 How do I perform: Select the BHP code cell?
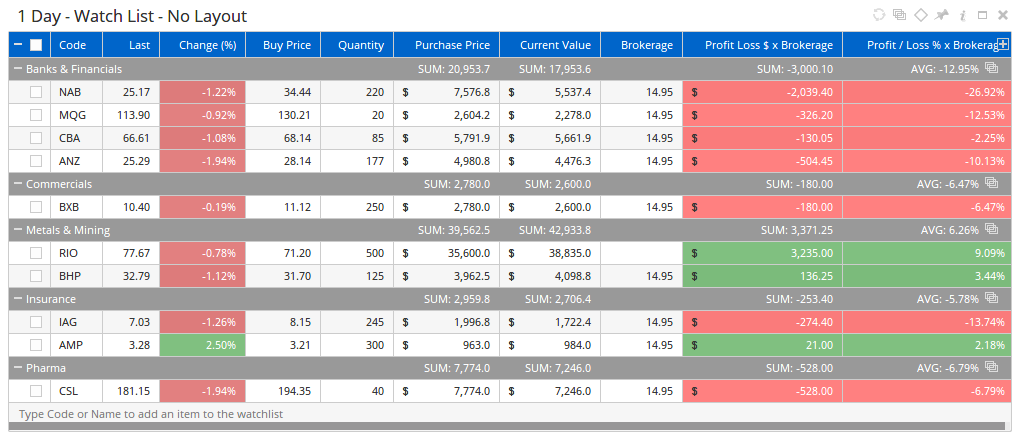pyautogui.click(x=76, y=276)
